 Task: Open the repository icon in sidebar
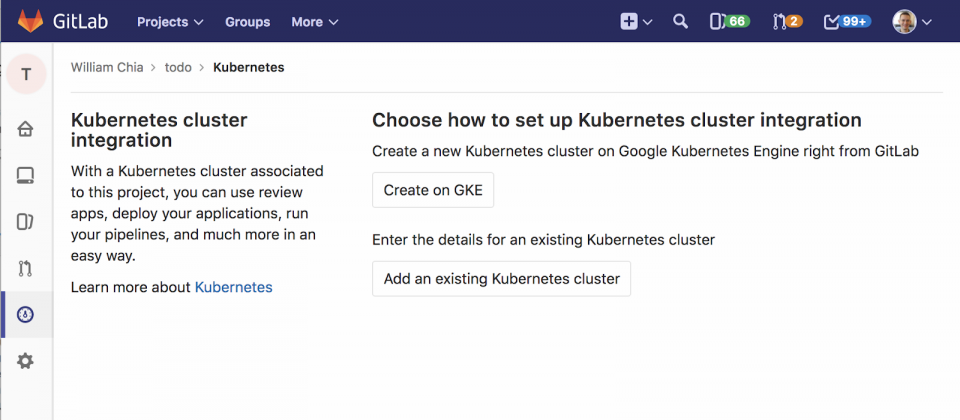pos(25,176)
